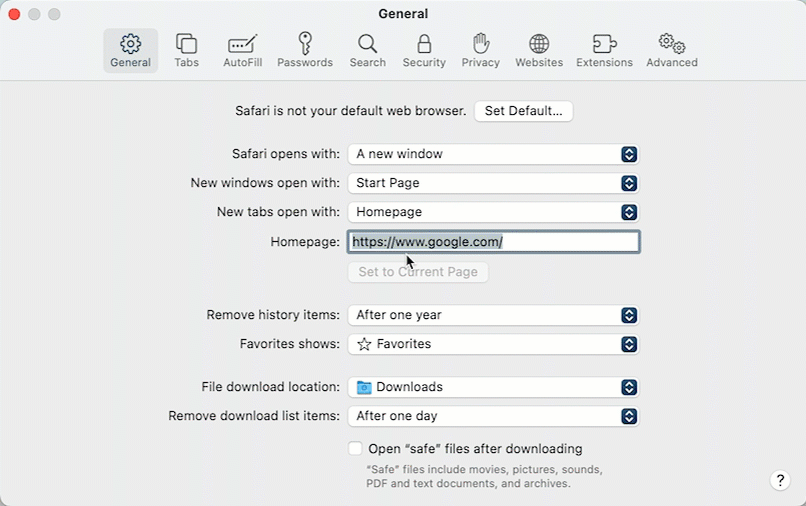
Task: Open the Advanced gears icon pane
Action: [672, 50]
